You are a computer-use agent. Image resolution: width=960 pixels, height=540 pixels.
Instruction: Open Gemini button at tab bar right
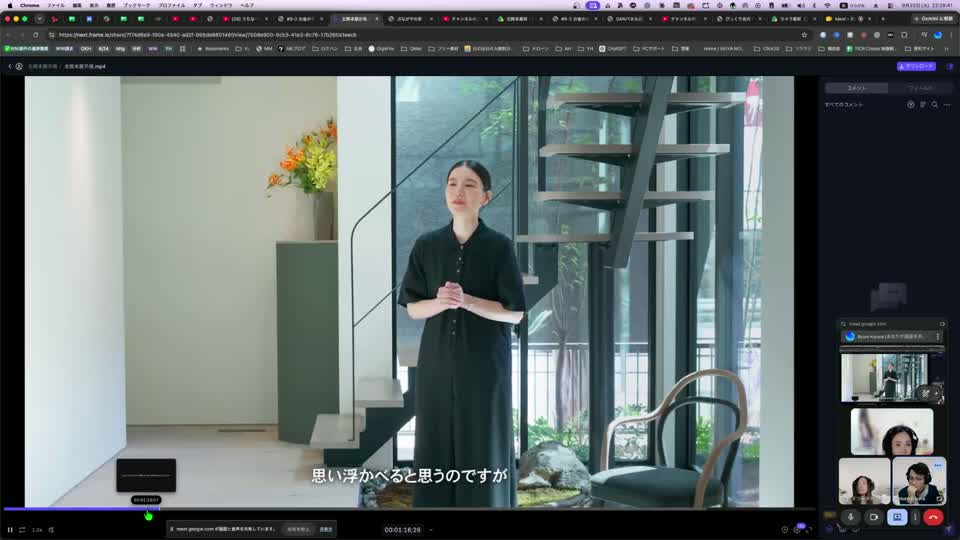click(x=933, y=19)
